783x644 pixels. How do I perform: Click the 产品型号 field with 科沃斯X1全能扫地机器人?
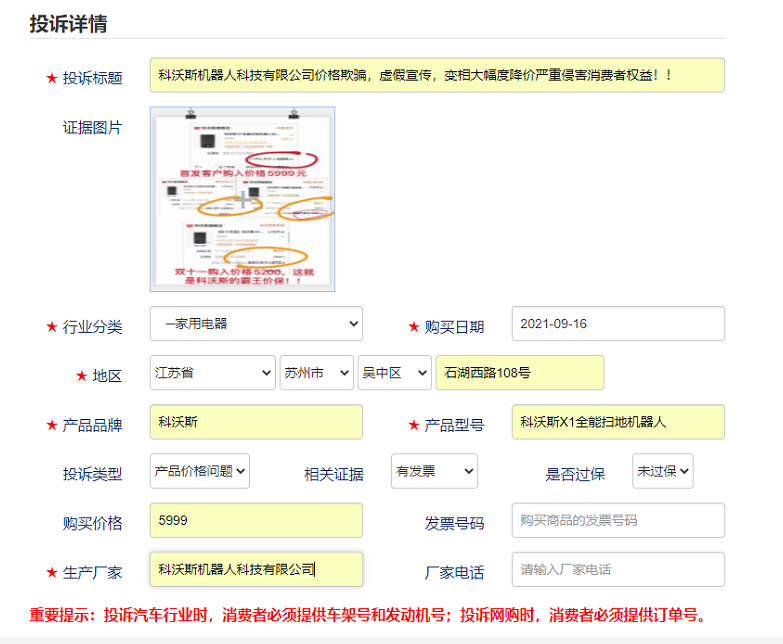(618, 422)
